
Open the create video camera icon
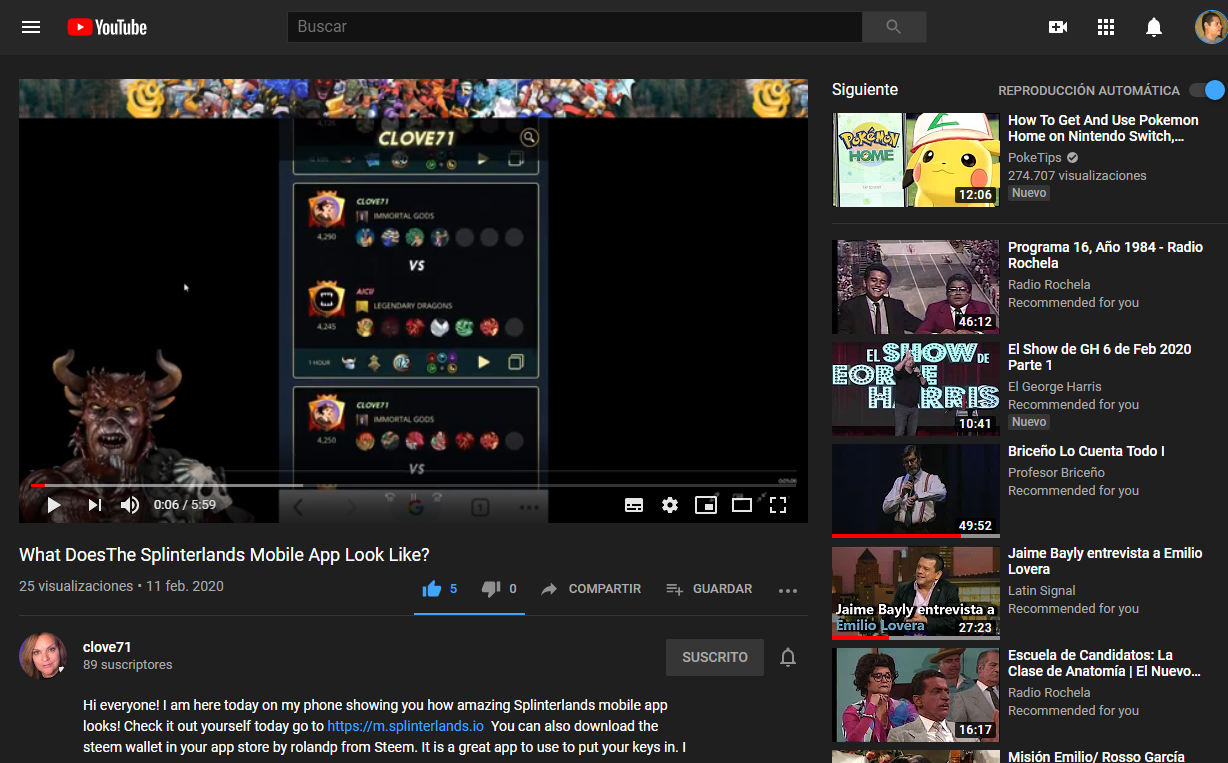tap(1058, 27)
